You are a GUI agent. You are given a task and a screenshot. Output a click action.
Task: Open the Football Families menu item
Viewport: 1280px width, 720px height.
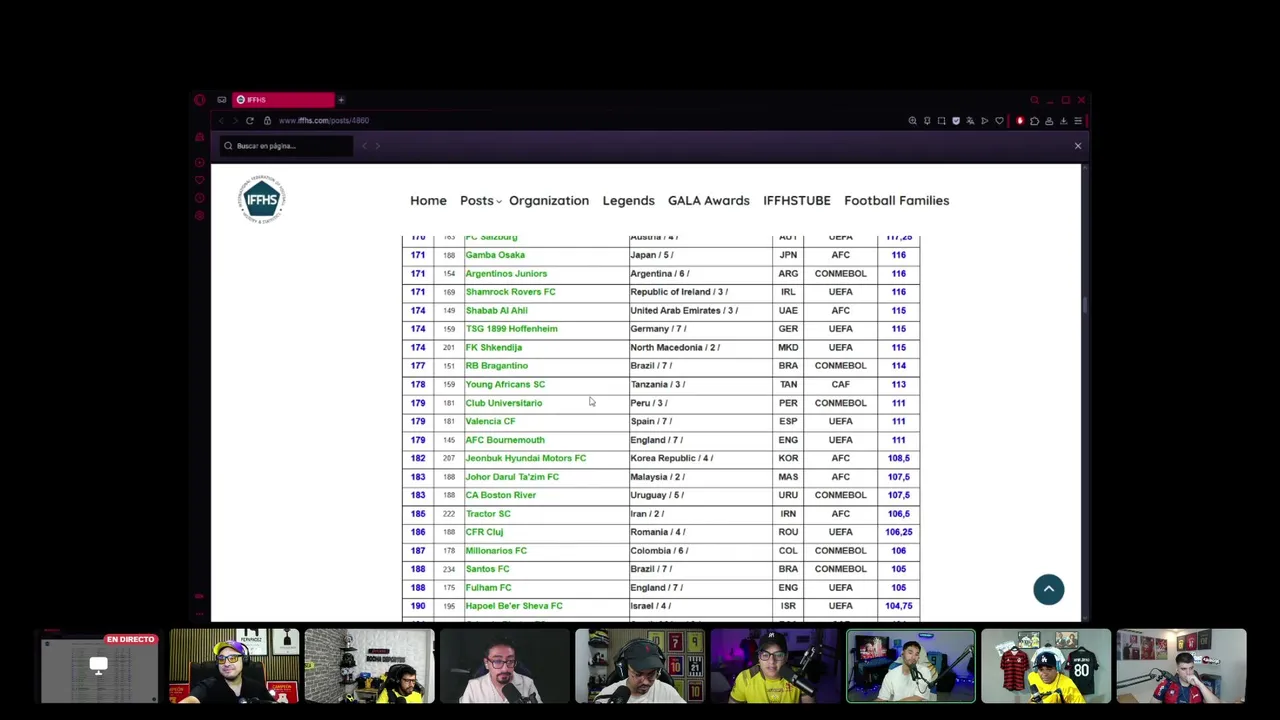[x=896, y=200]
